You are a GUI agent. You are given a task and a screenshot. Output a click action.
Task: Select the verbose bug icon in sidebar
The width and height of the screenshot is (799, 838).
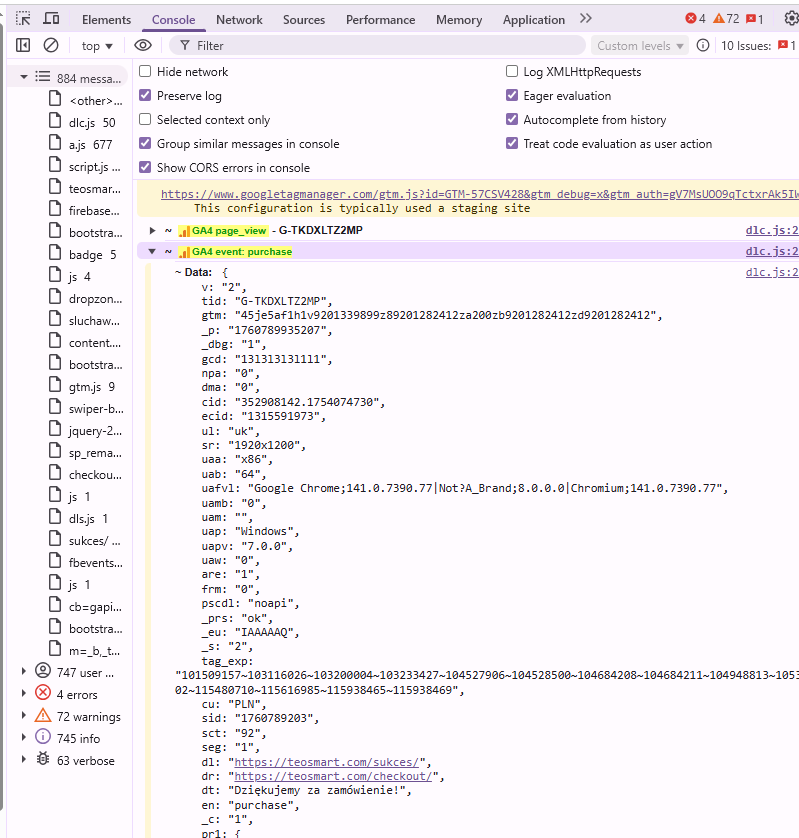pos(43,758)
